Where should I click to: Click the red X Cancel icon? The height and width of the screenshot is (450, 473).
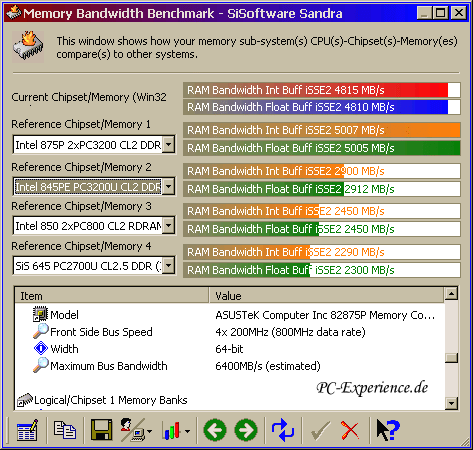point(350,430)
